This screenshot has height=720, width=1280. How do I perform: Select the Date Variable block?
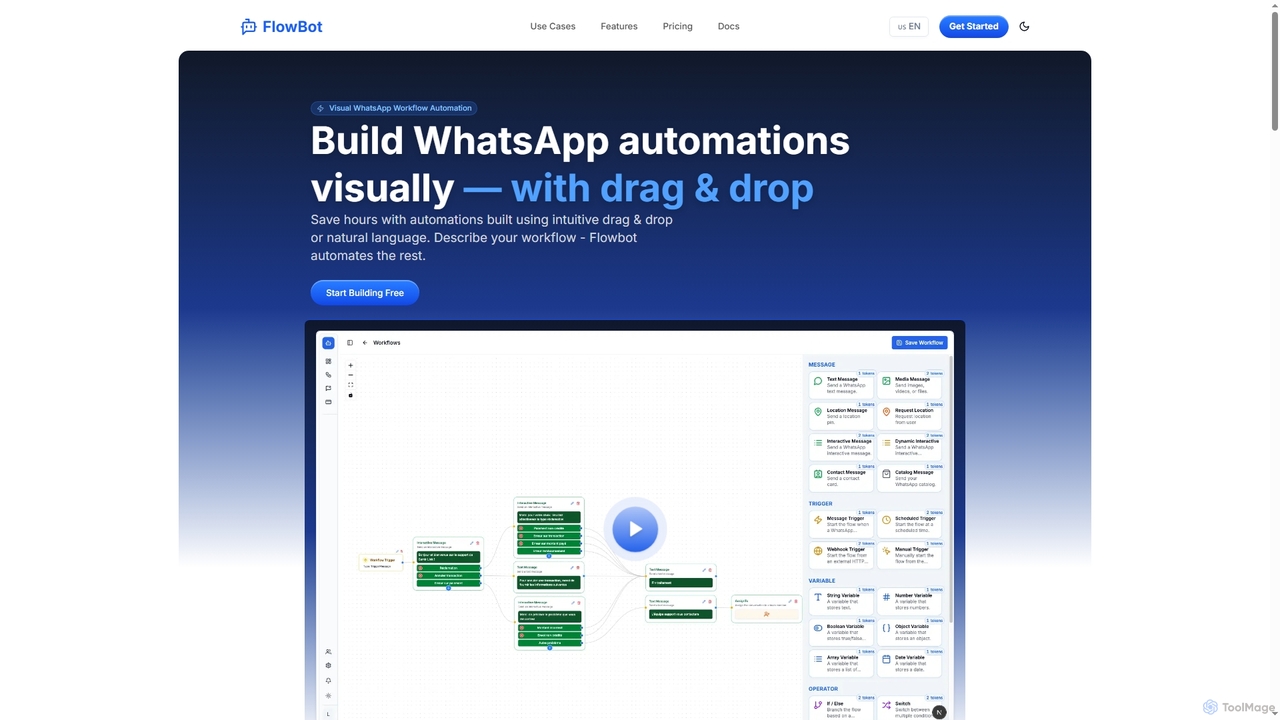(910, 663)
